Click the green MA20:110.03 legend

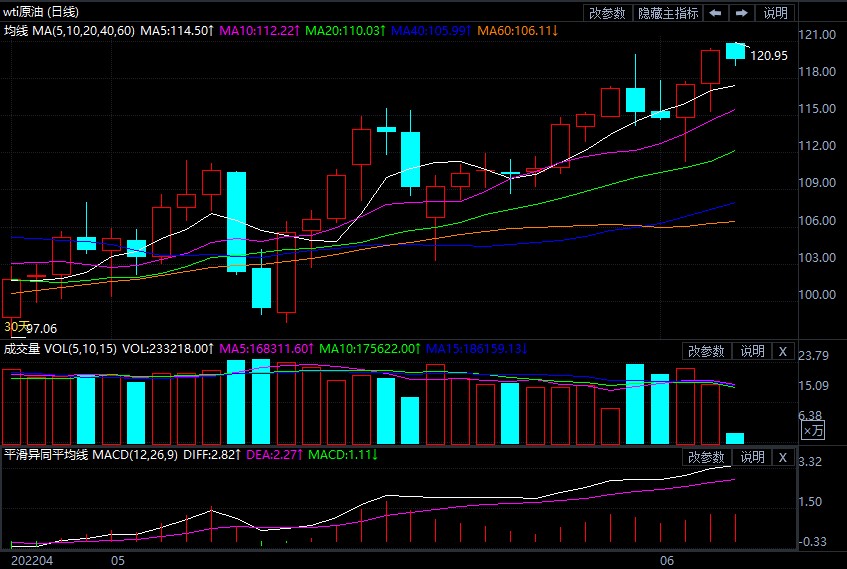(x=343, y=32)
